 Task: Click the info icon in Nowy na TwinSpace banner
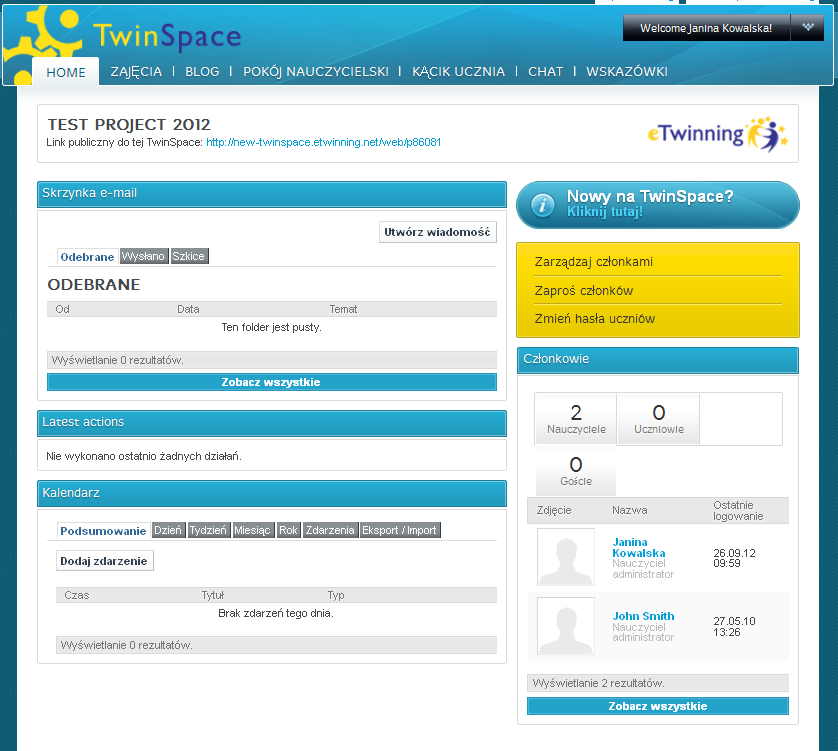[543, 205]
